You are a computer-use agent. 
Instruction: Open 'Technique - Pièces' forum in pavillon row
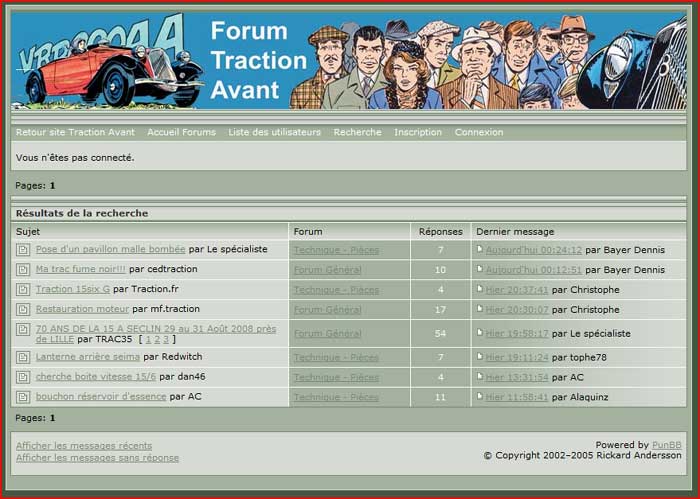336,250
